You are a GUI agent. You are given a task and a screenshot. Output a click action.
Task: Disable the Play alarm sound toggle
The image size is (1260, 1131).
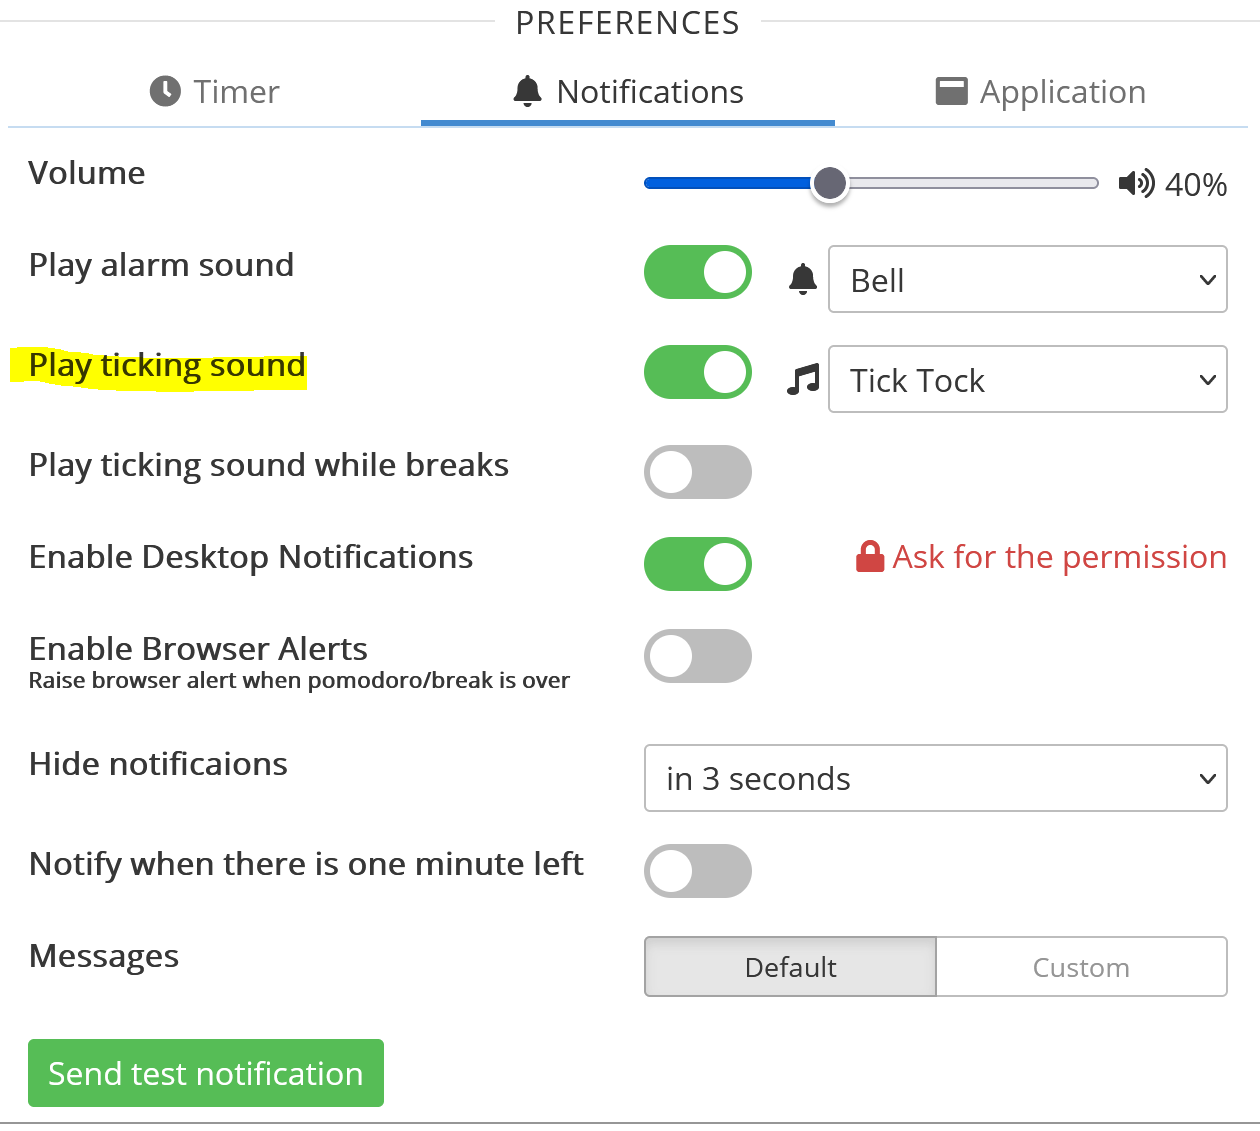(x=698, y=272)
